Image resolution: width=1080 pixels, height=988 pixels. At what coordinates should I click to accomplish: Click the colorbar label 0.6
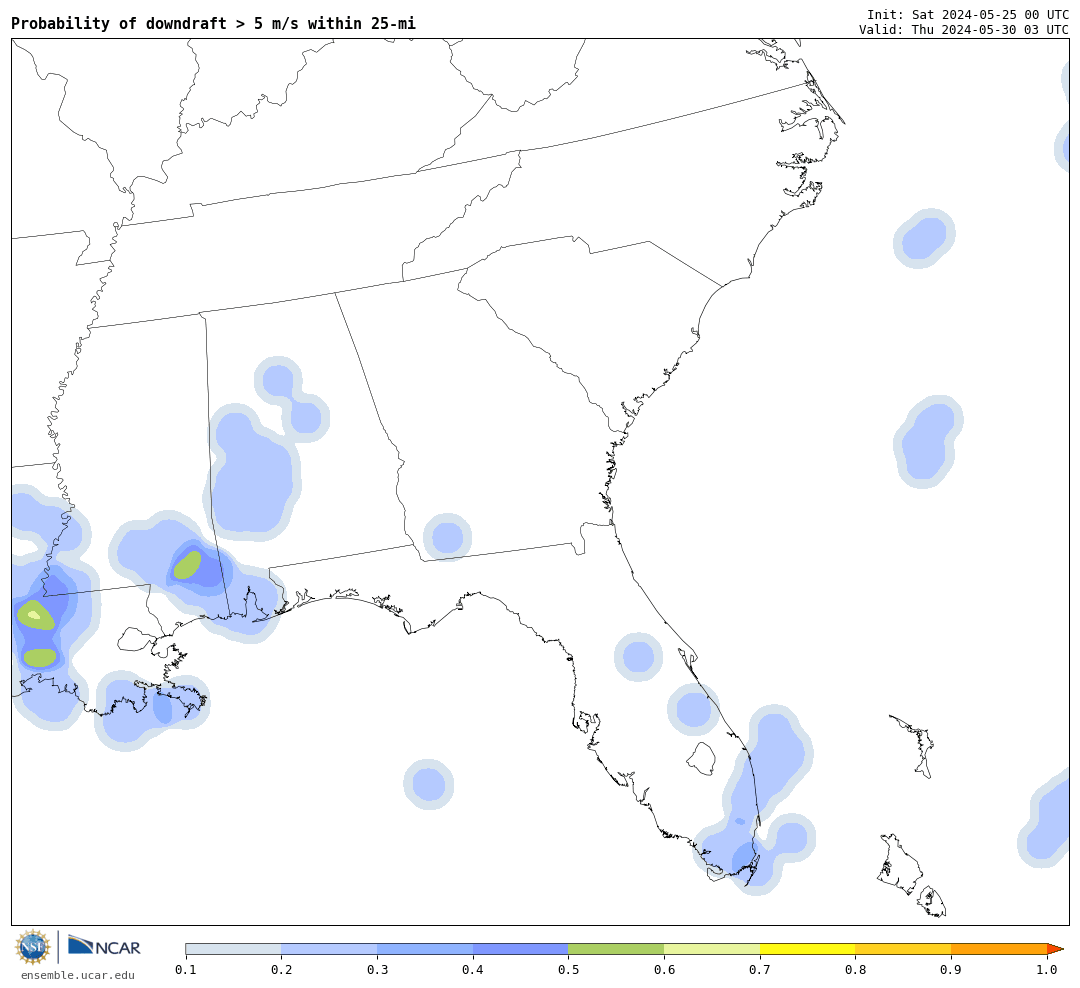[664, 970]
